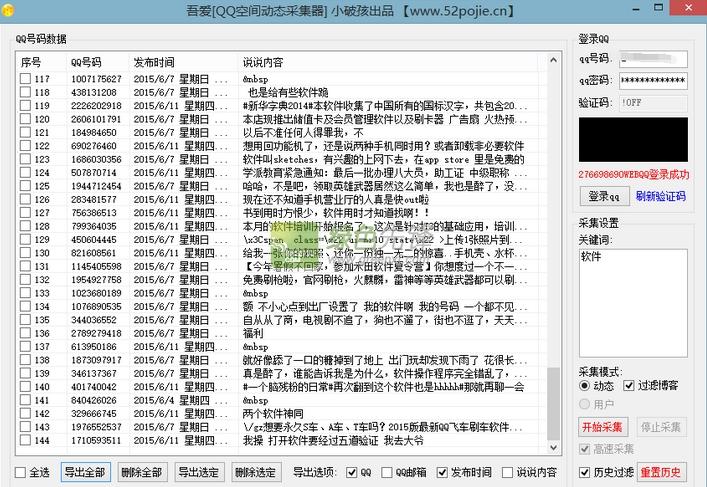Click the 导出全部 button
This screenshot has height=487, width=707.
85,472
